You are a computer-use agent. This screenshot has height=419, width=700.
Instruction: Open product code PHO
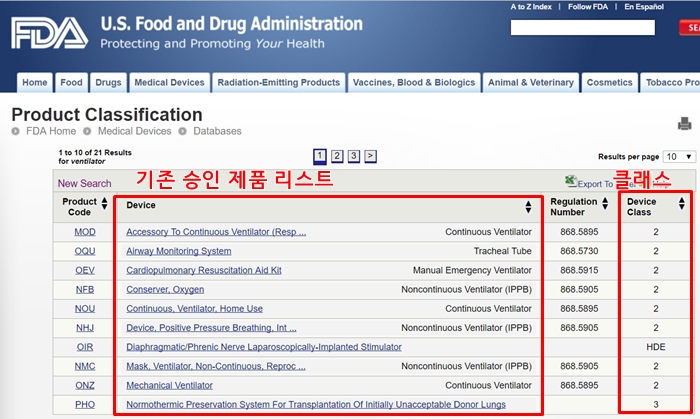pos(85,405)
